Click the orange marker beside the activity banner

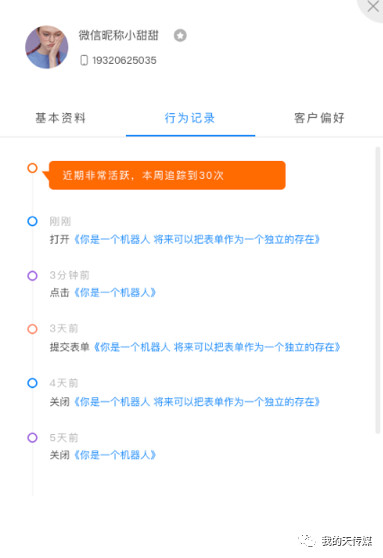pyautogui.click(x=32, y=168)
